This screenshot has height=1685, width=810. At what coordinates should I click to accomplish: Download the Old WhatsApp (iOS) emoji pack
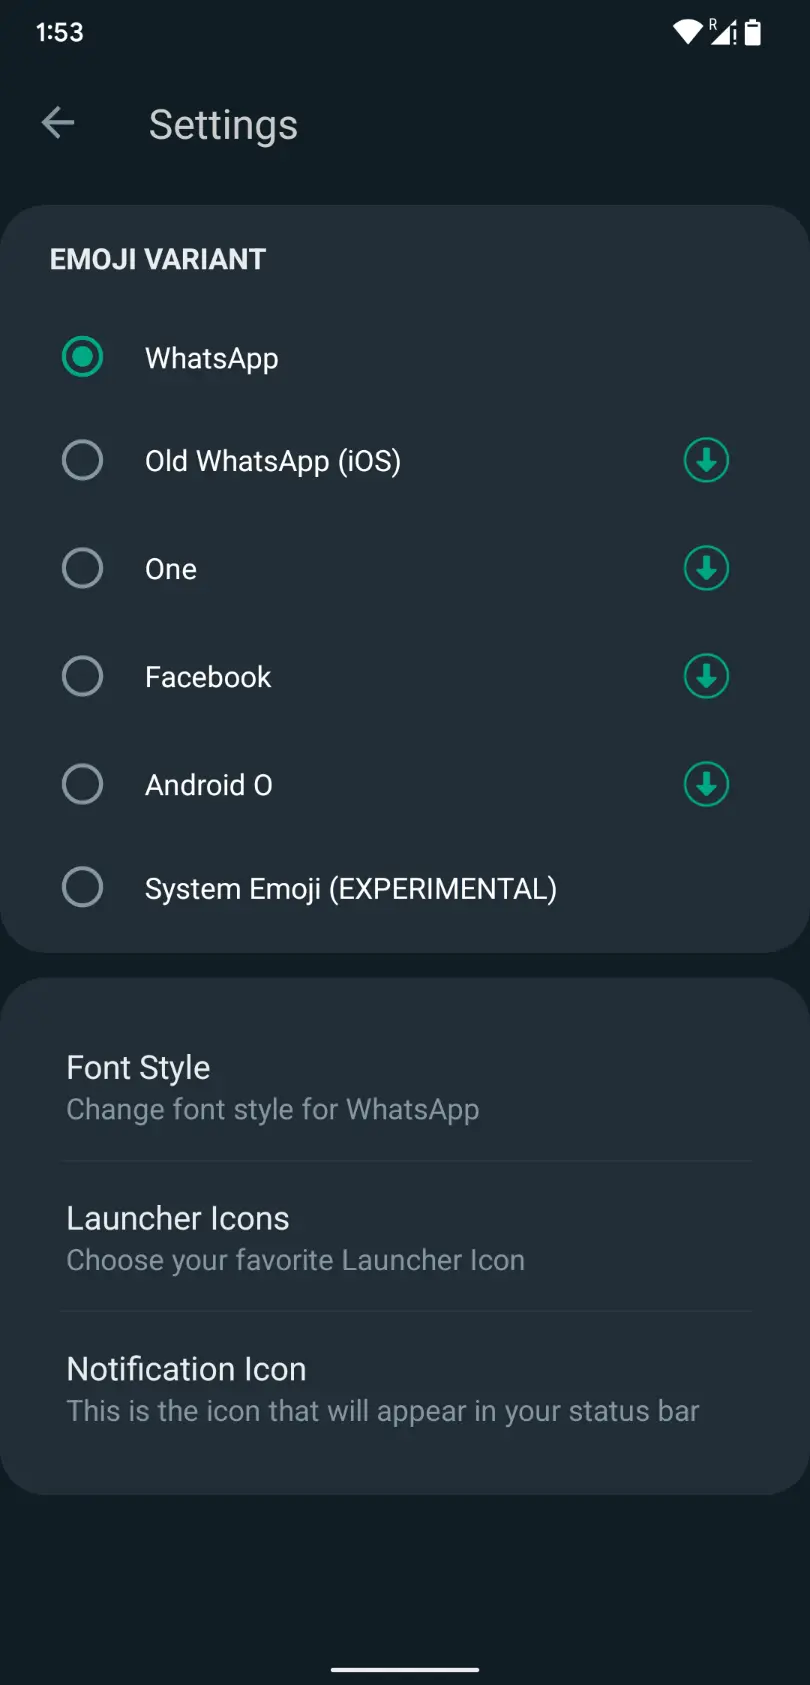(706, 461)
